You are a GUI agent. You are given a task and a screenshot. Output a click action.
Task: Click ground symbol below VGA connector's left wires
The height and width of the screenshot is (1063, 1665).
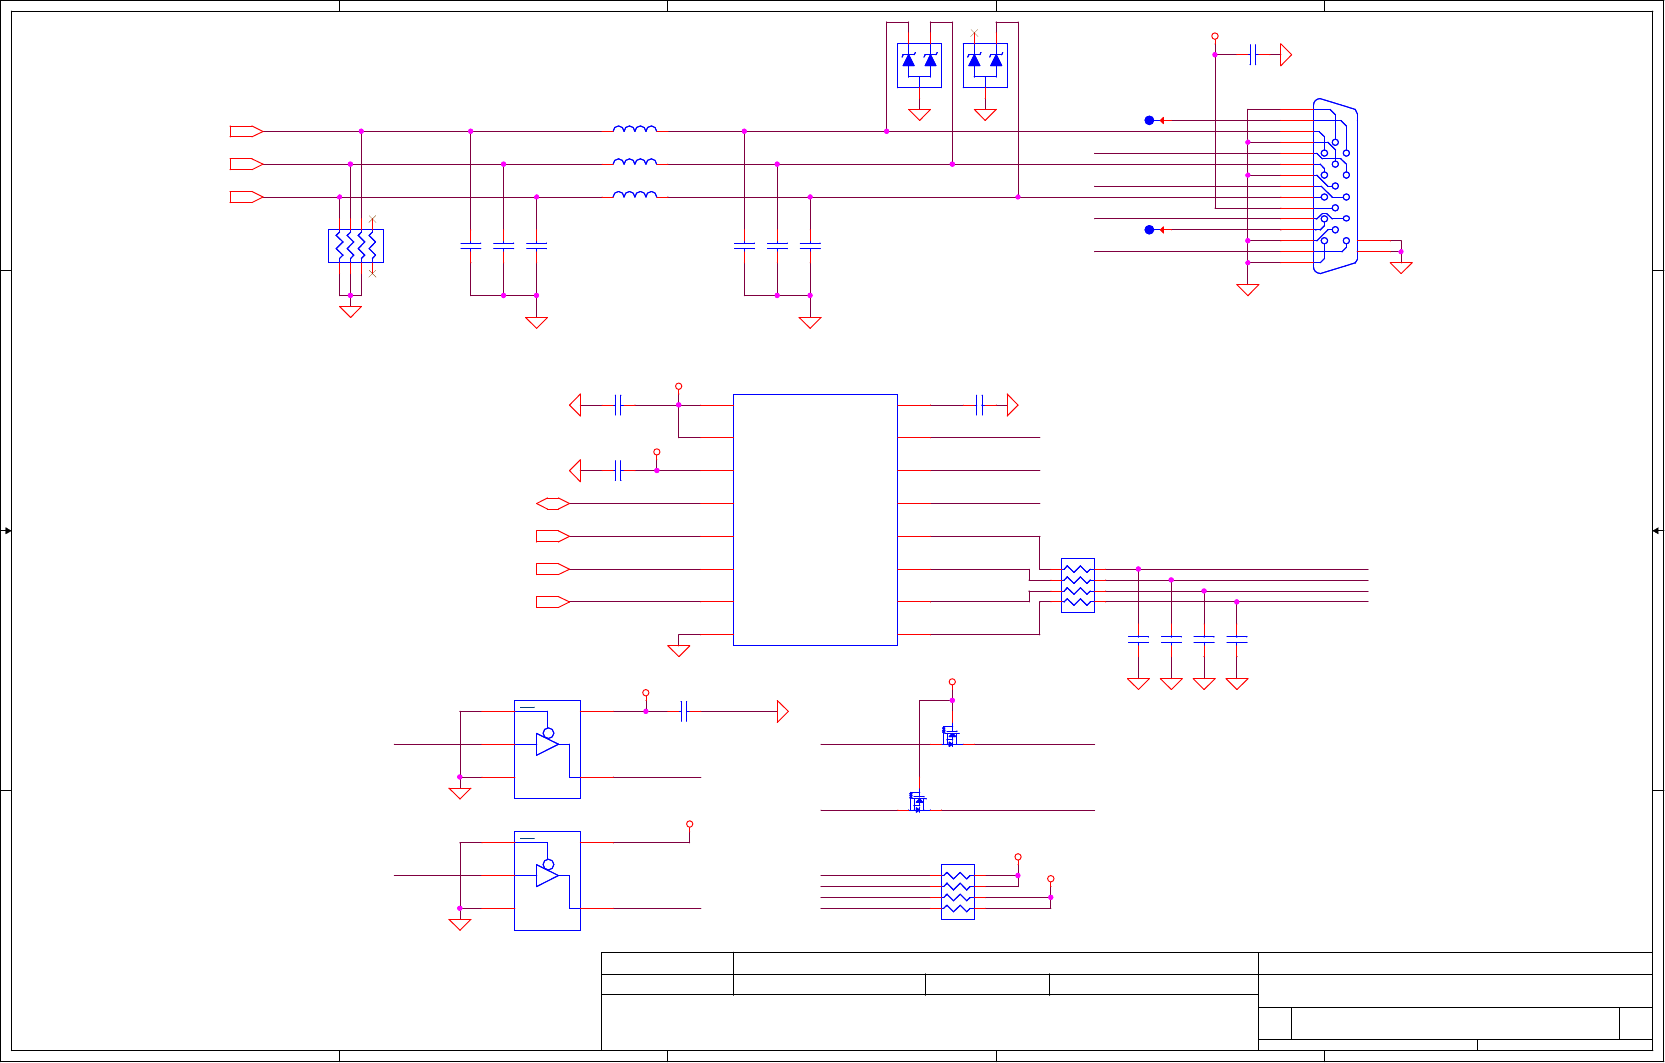point(1247,290)
